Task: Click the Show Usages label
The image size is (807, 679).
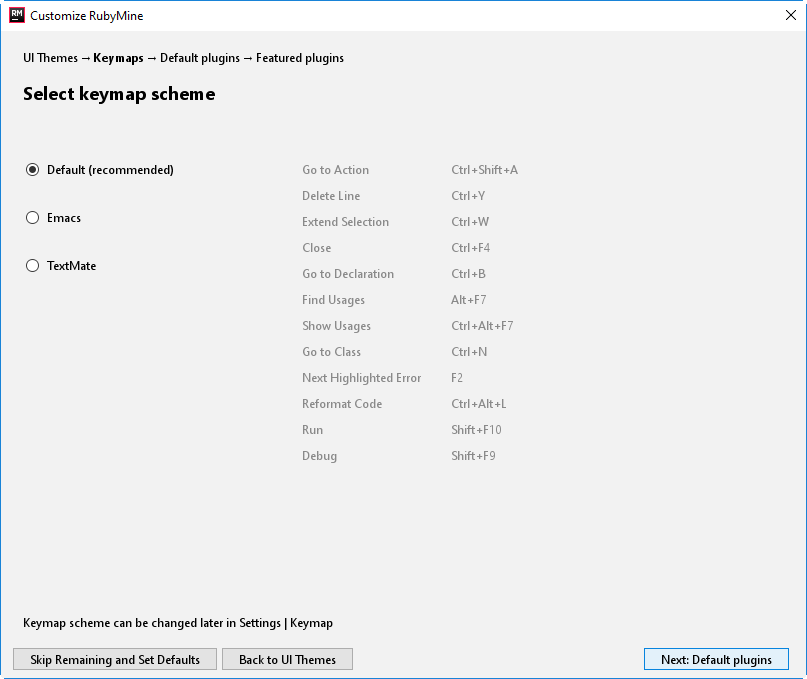Action: [x=337, y=326]
